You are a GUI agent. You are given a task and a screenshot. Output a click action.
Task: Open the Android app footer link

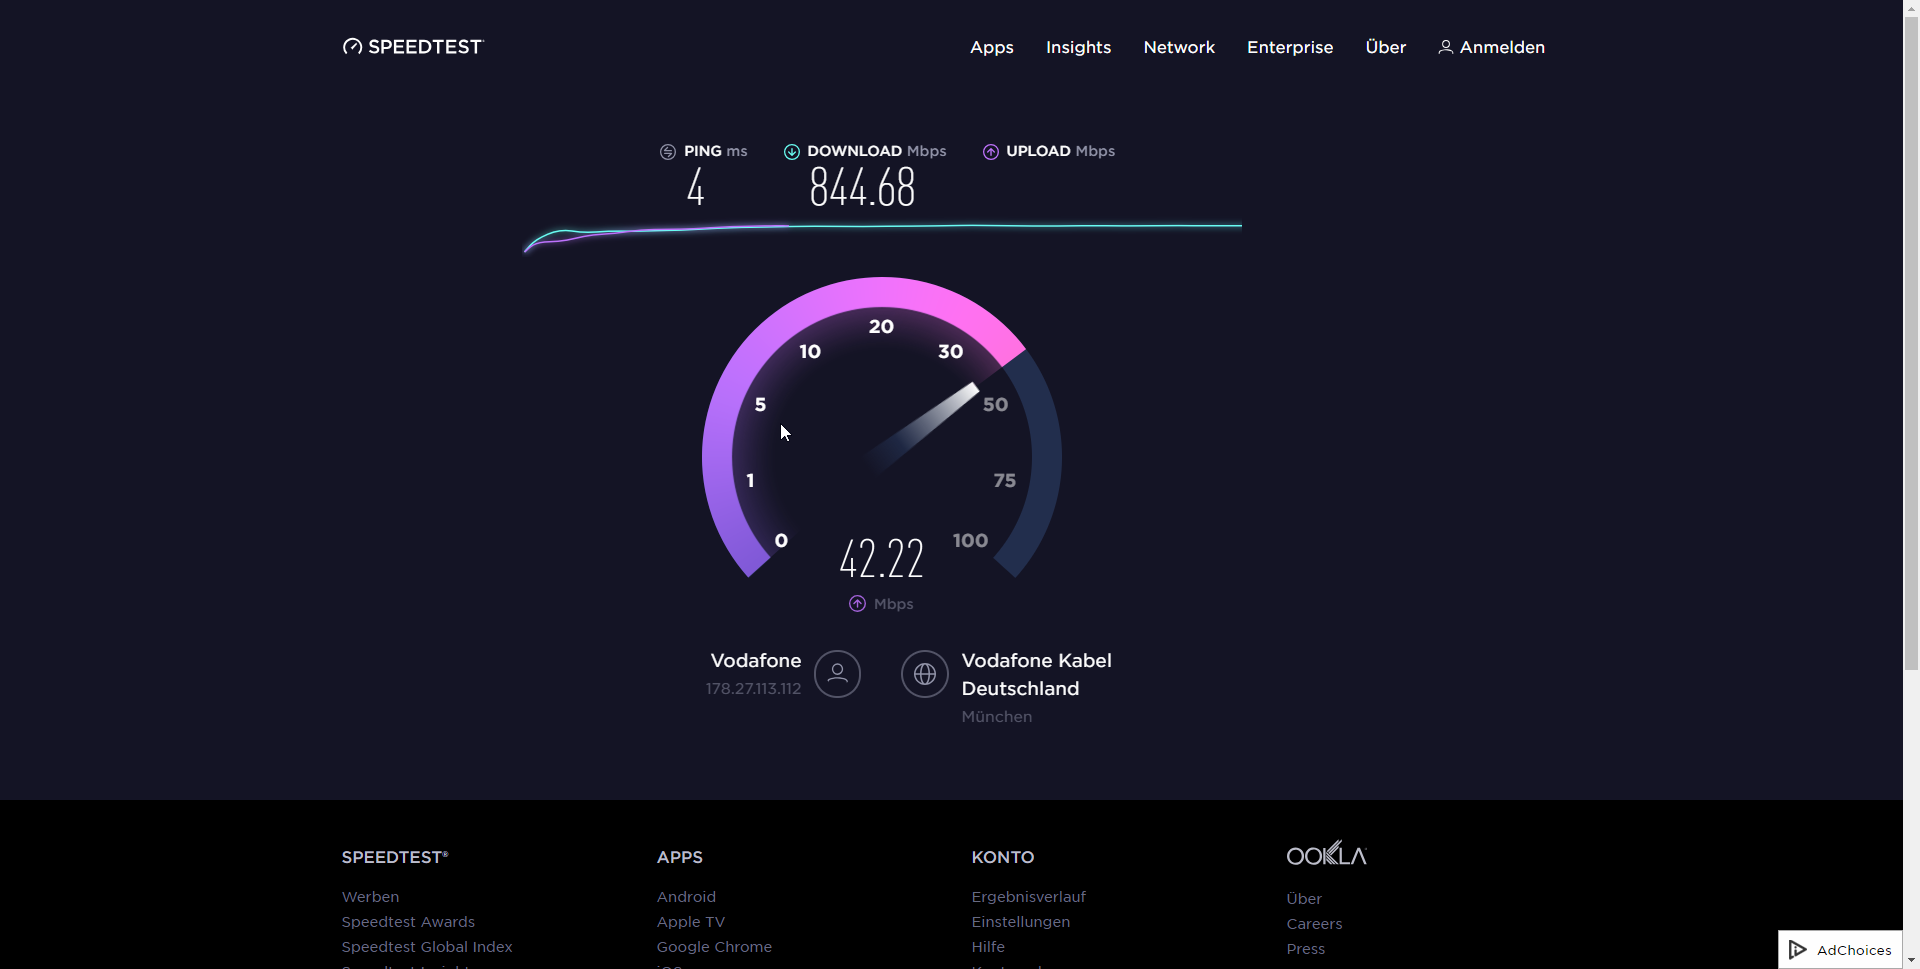(686, 897)
